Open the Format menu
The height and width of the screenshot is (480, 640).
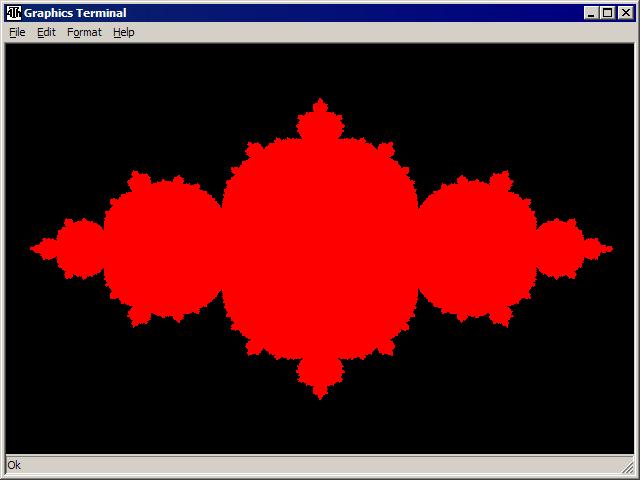point(84,32)
